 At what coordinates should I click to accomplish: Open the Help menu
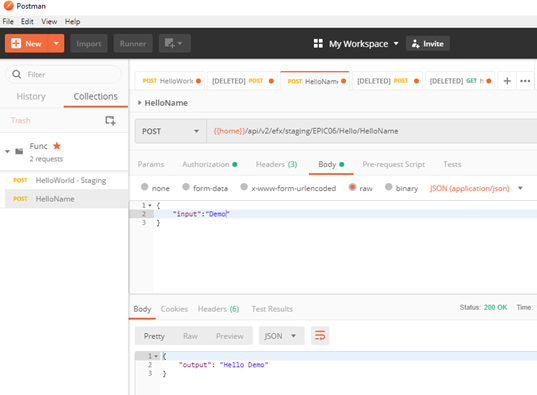[72, 22]
